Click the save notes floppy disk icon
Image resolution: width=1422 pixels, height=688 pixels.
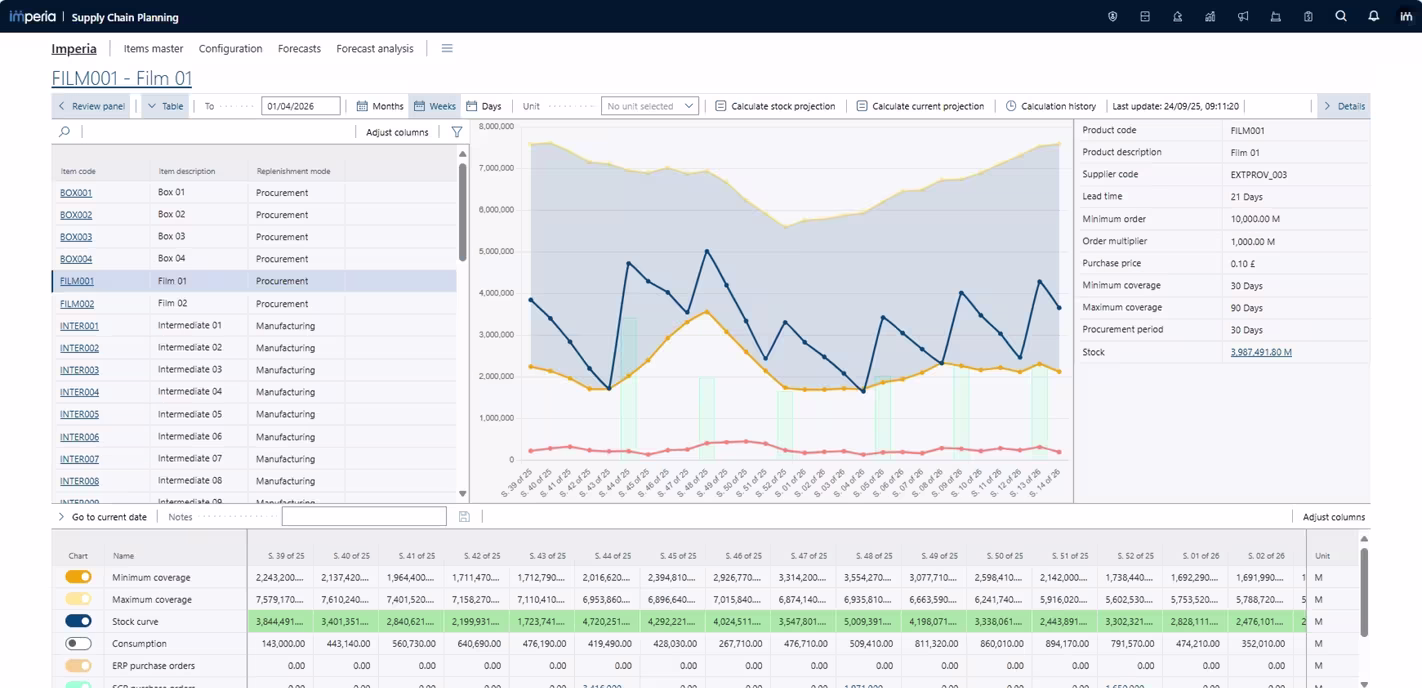(x=464, y=517)
